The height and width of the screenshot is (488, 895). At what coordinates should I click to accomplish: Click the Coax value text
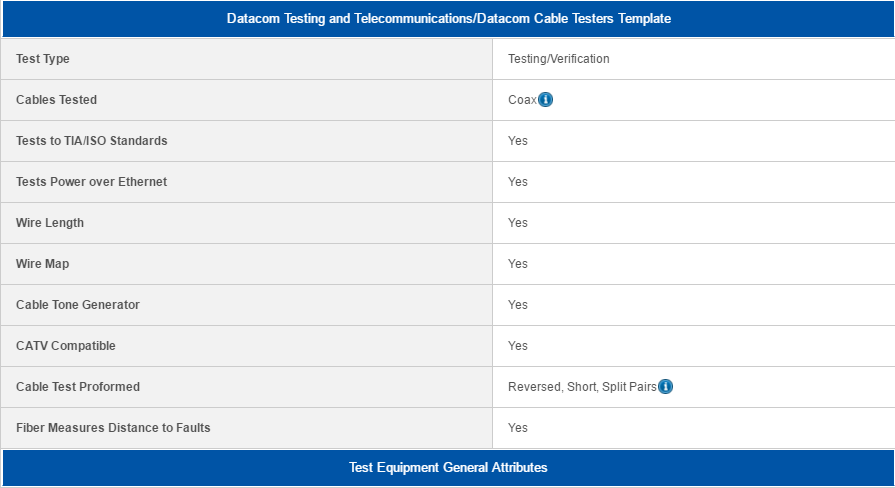tap(522, 100)
